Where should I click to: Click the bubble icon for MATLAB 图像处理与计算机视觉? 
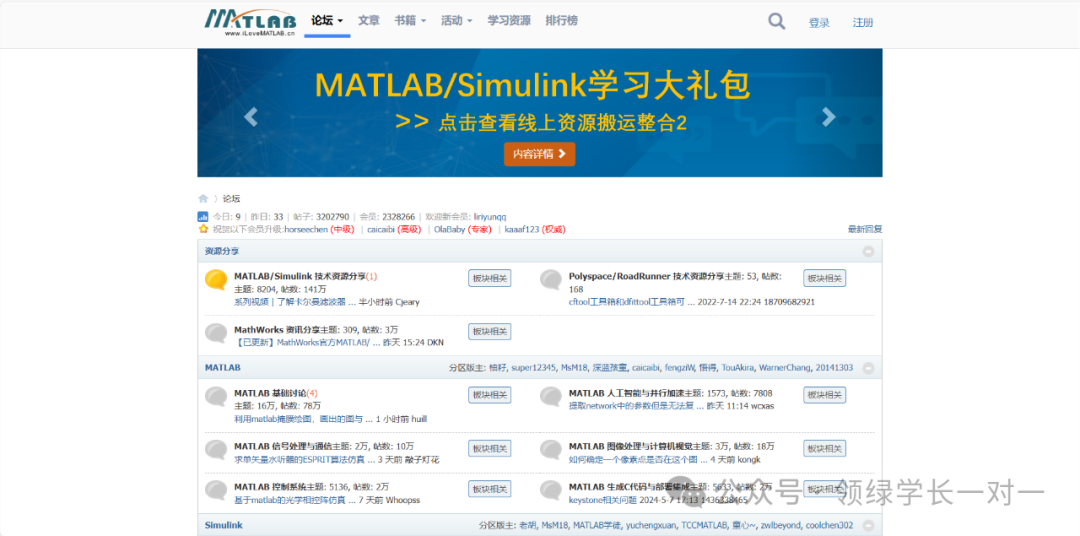(551, 449)
